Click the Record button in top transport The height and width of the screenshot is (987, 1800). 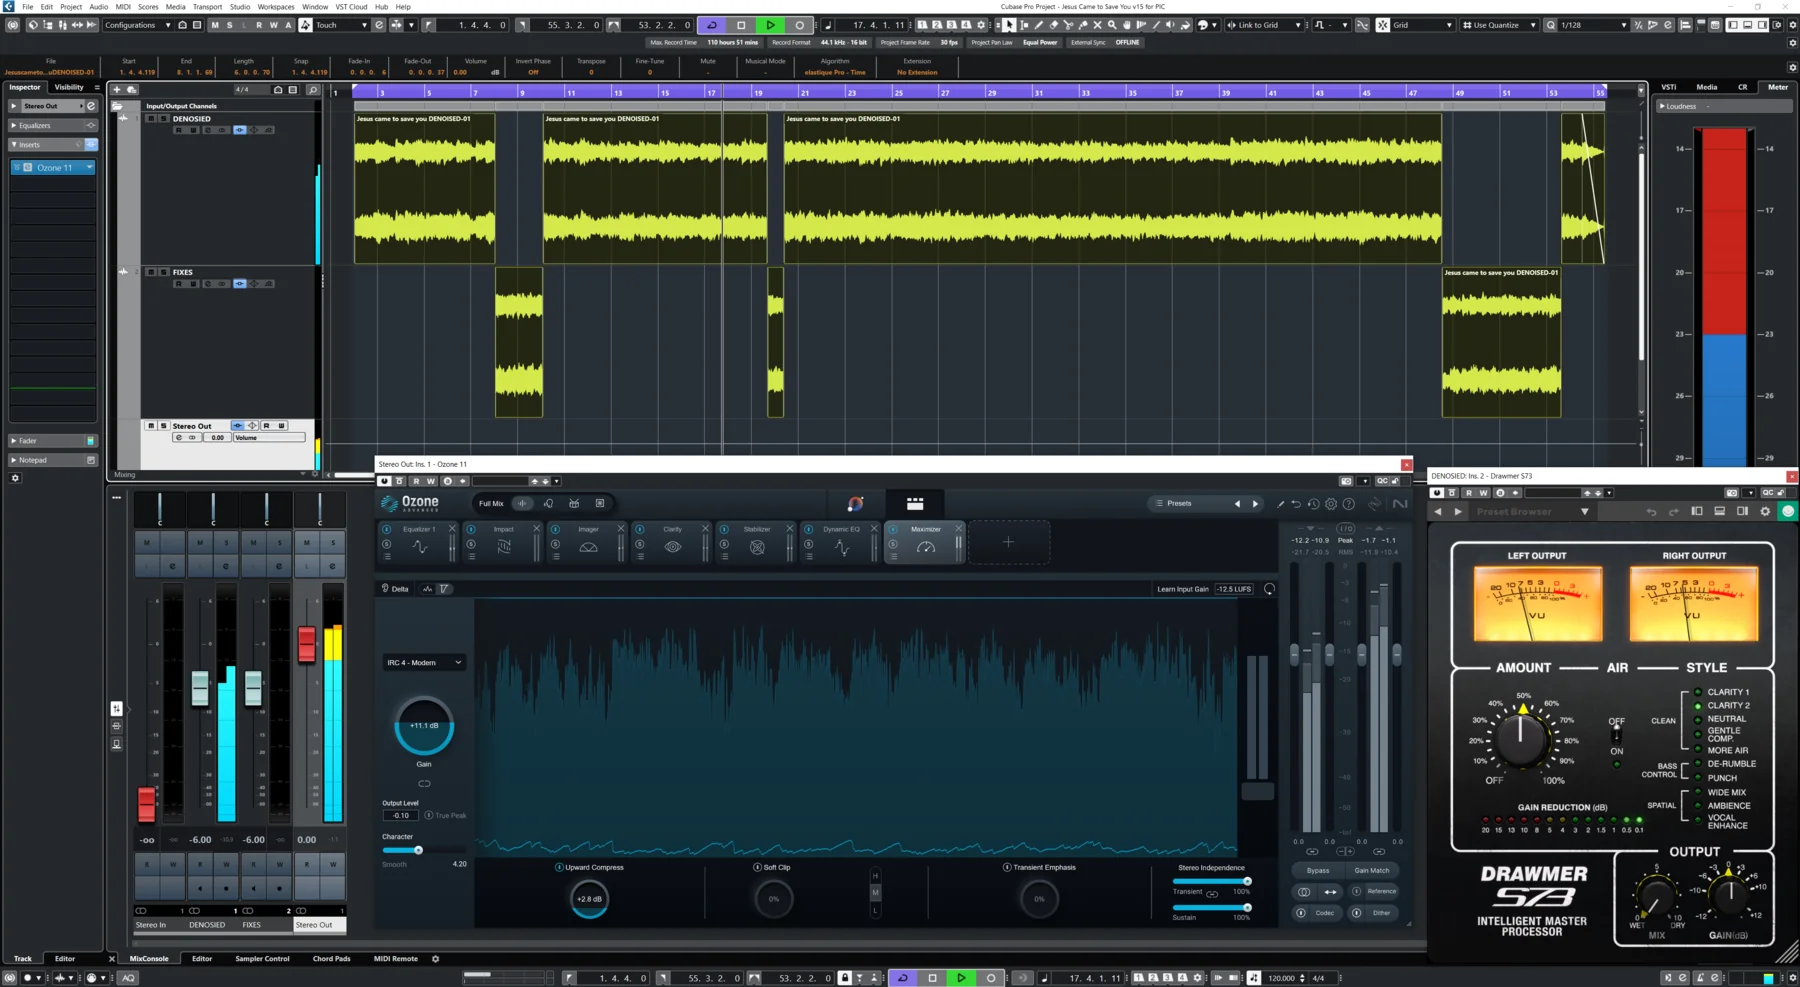coord(799,25)
